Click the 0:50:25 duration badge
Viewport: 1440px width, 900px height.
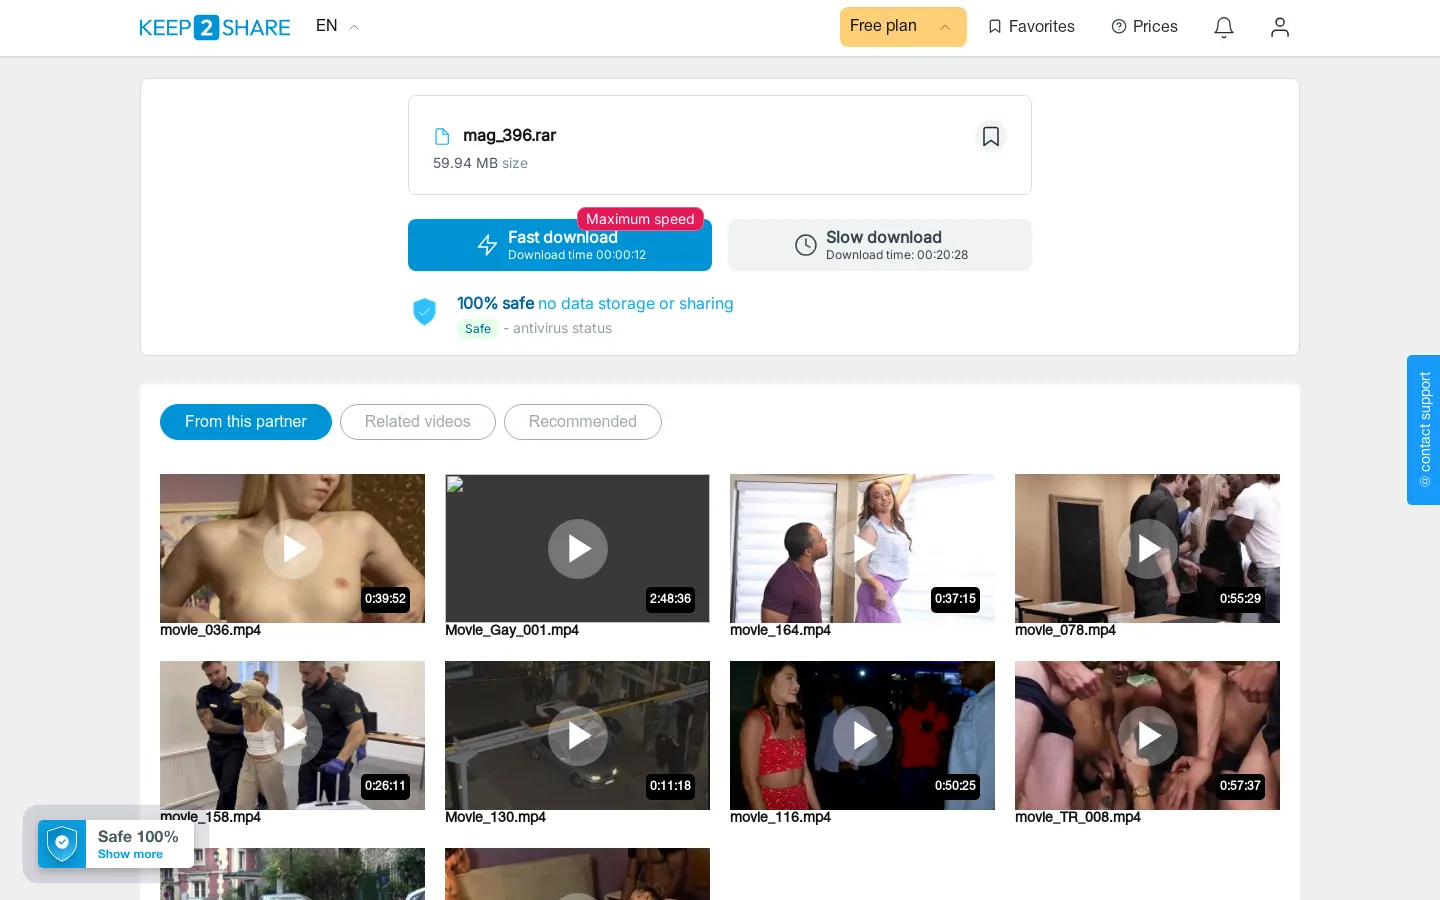(955, 786)
